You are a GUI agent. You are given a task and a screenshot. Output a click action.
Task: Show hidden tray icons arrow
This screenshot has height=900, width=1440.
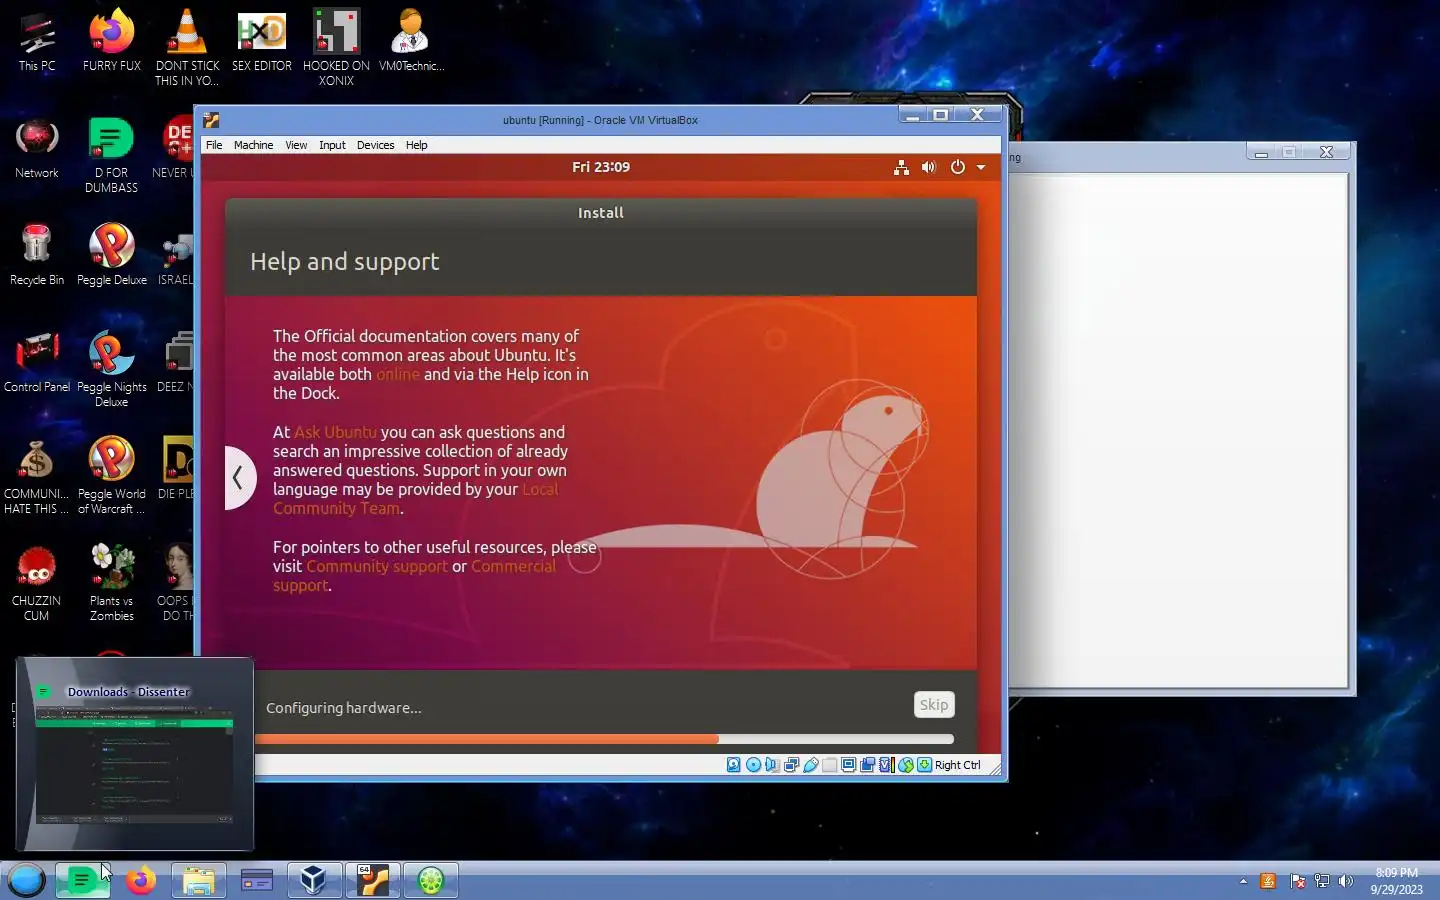pyautogui.click(x=1243, y=881)
